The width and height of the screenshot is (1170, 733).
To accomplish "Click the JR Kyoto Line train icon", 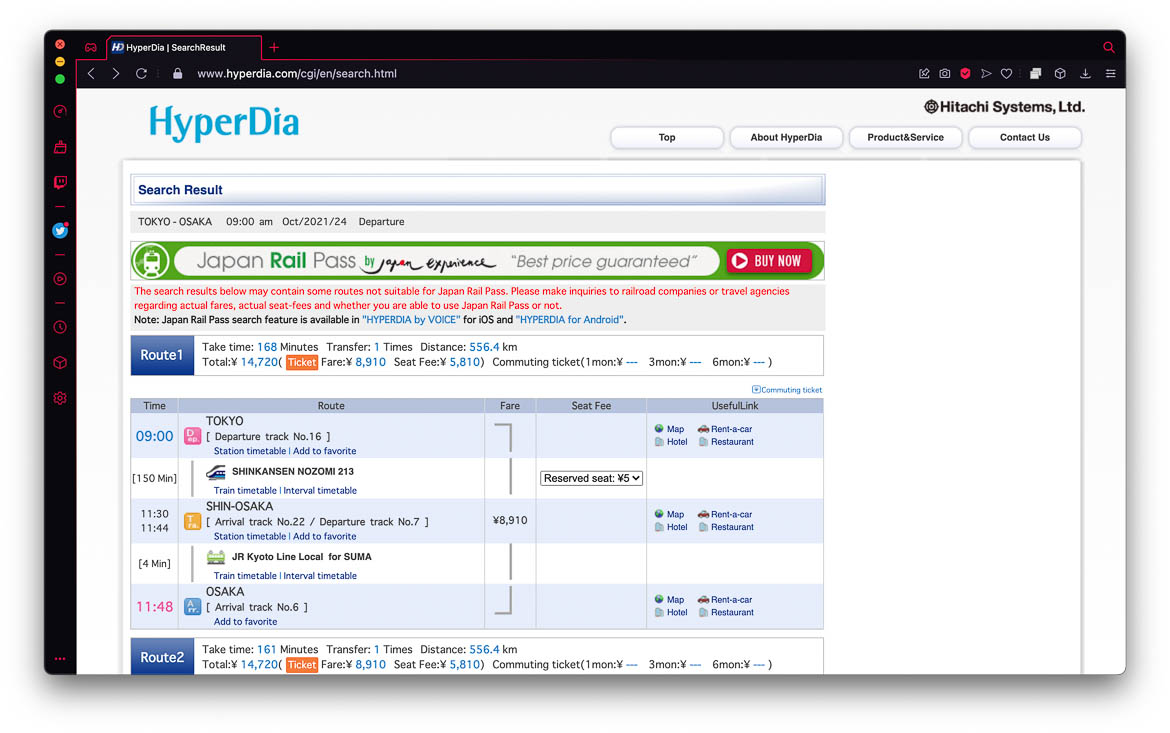I will tap(216, 557).
